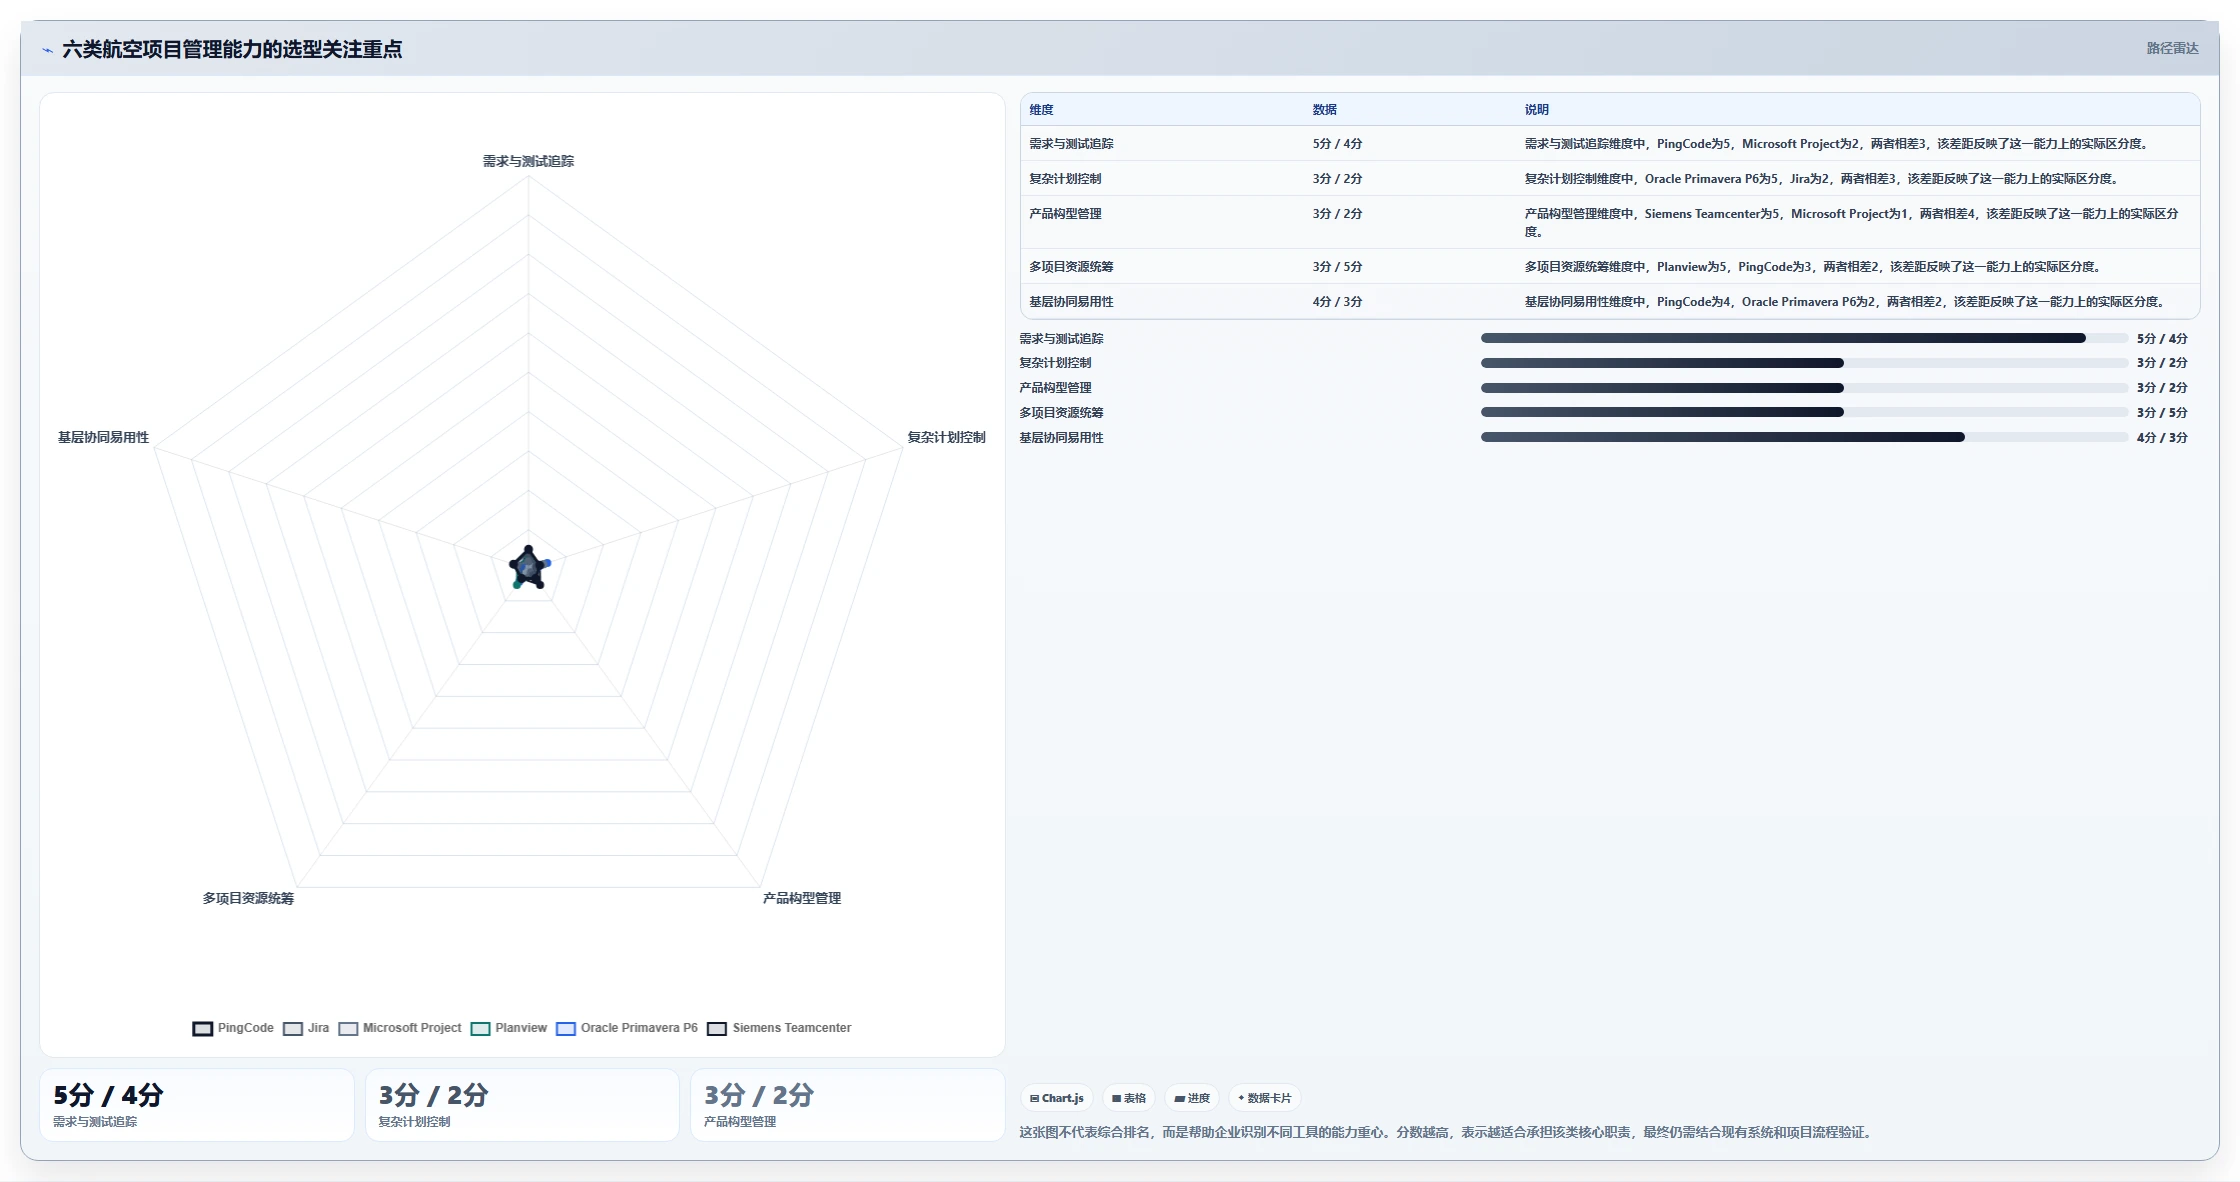
Task: Click the radar chart center data point
Action: click(529, 567)
